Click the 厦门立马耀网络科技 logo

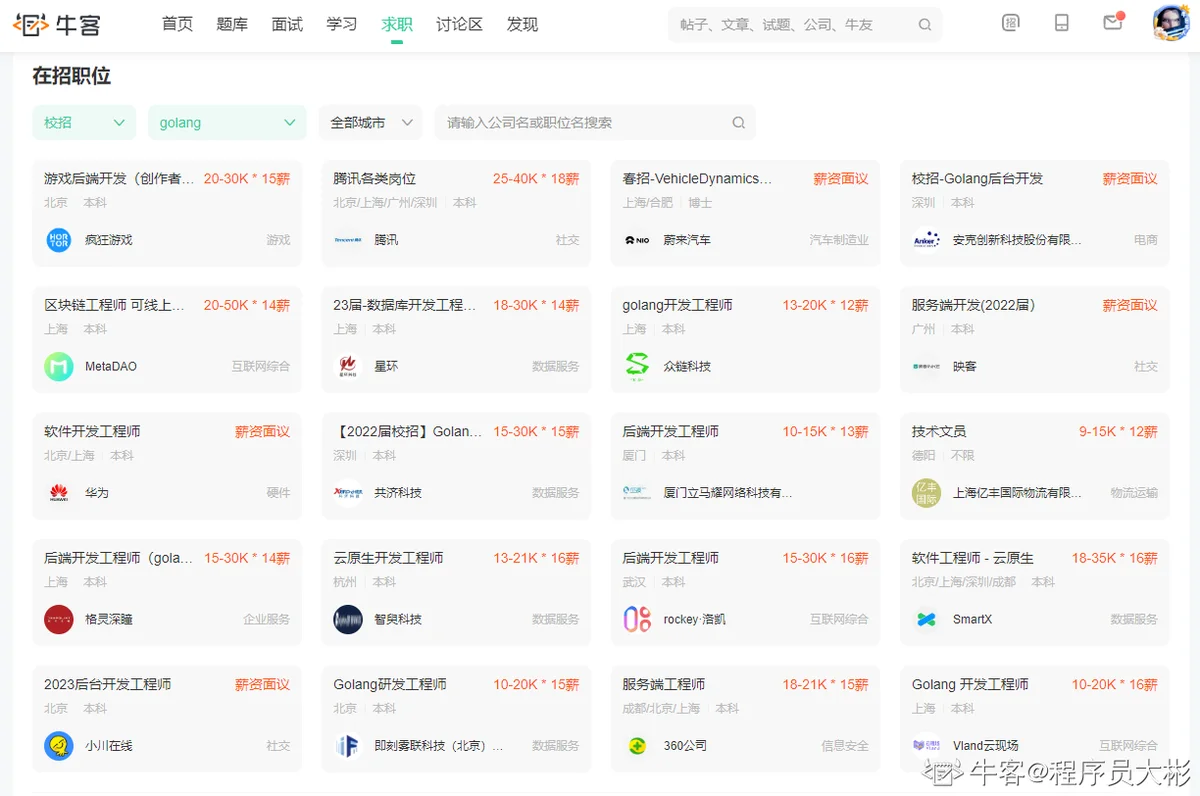pos(637,493)
